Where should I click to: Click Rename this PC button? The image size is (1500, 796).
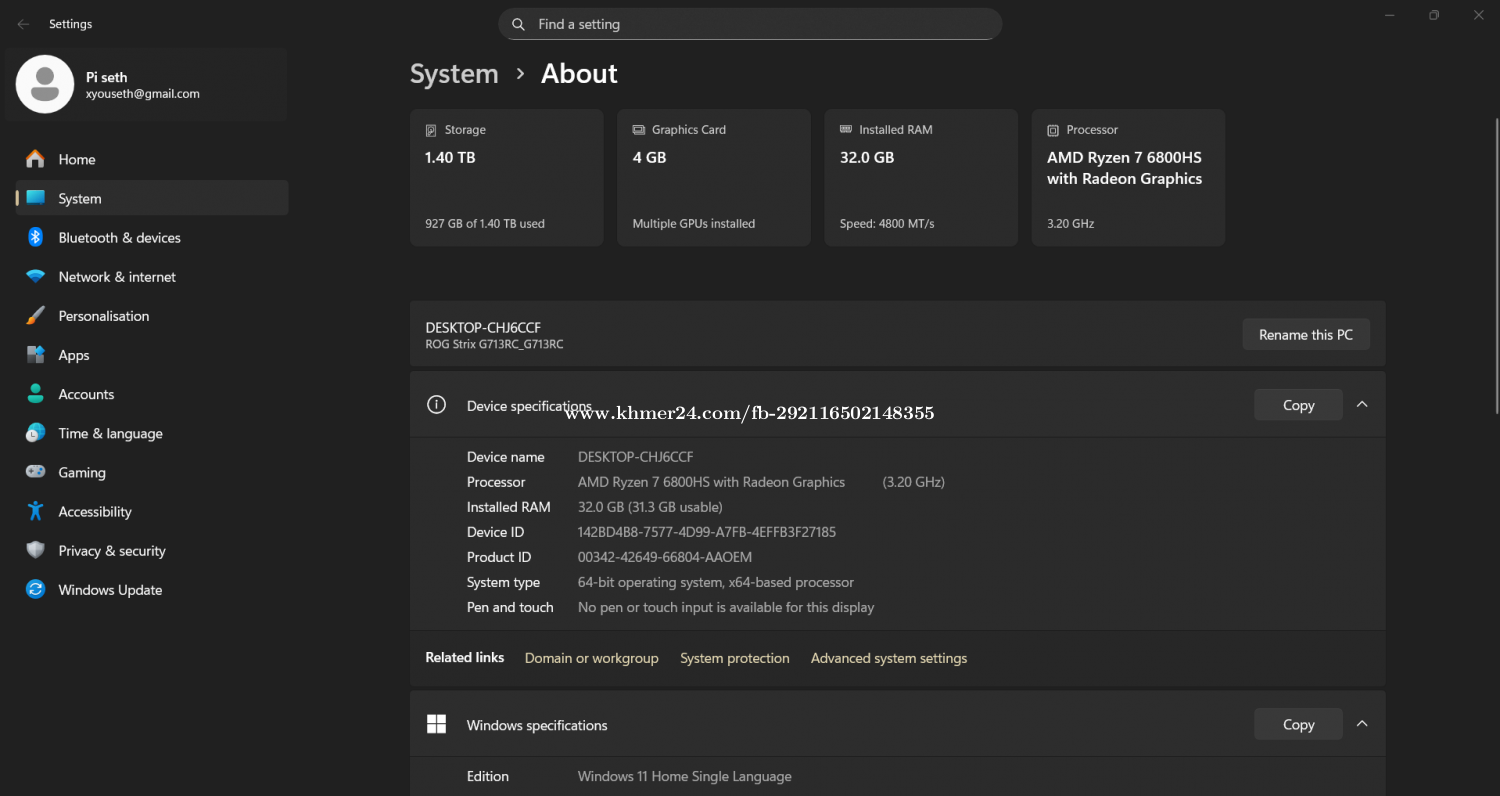click(1305, 335)
